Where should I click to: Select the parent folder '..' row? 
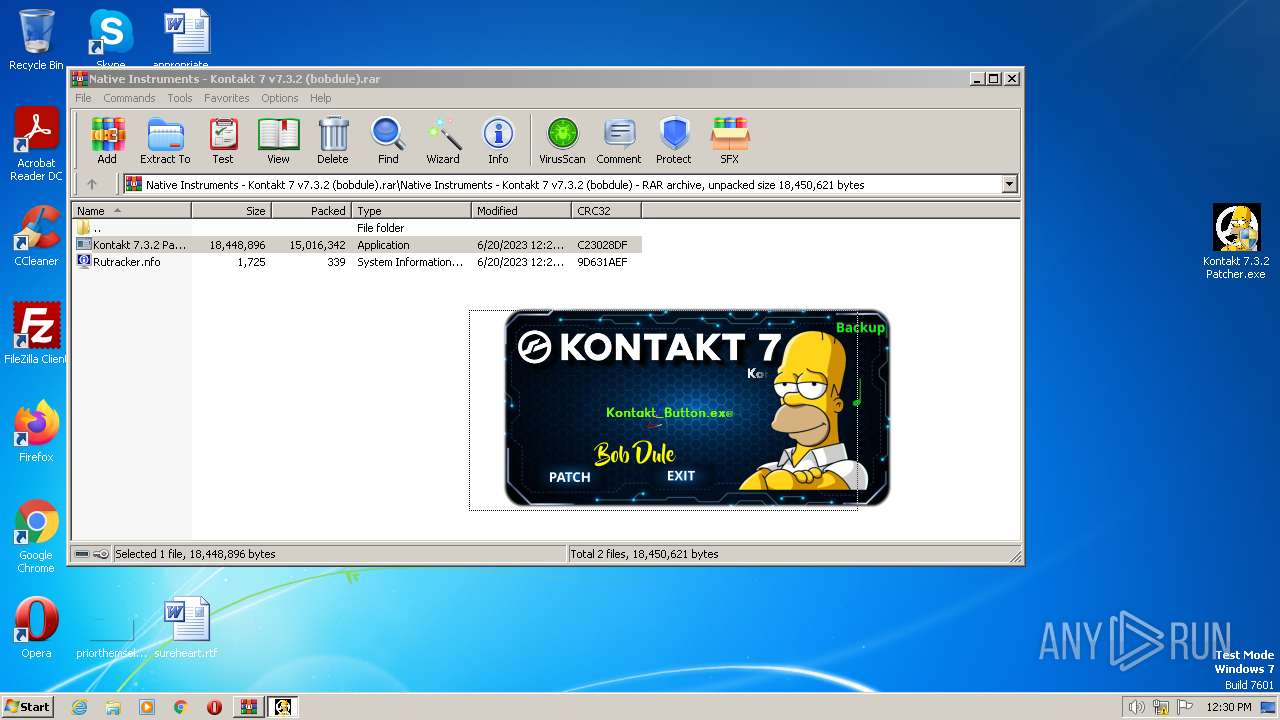pos(357,228)
